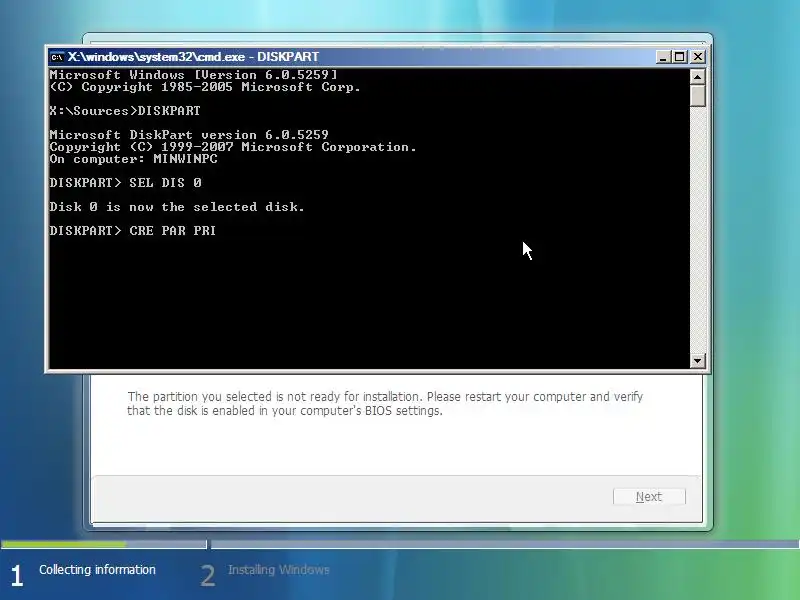Click the console scrollbar down arrow
Viewport: 800px width, 600px height.
pos(697,361)
